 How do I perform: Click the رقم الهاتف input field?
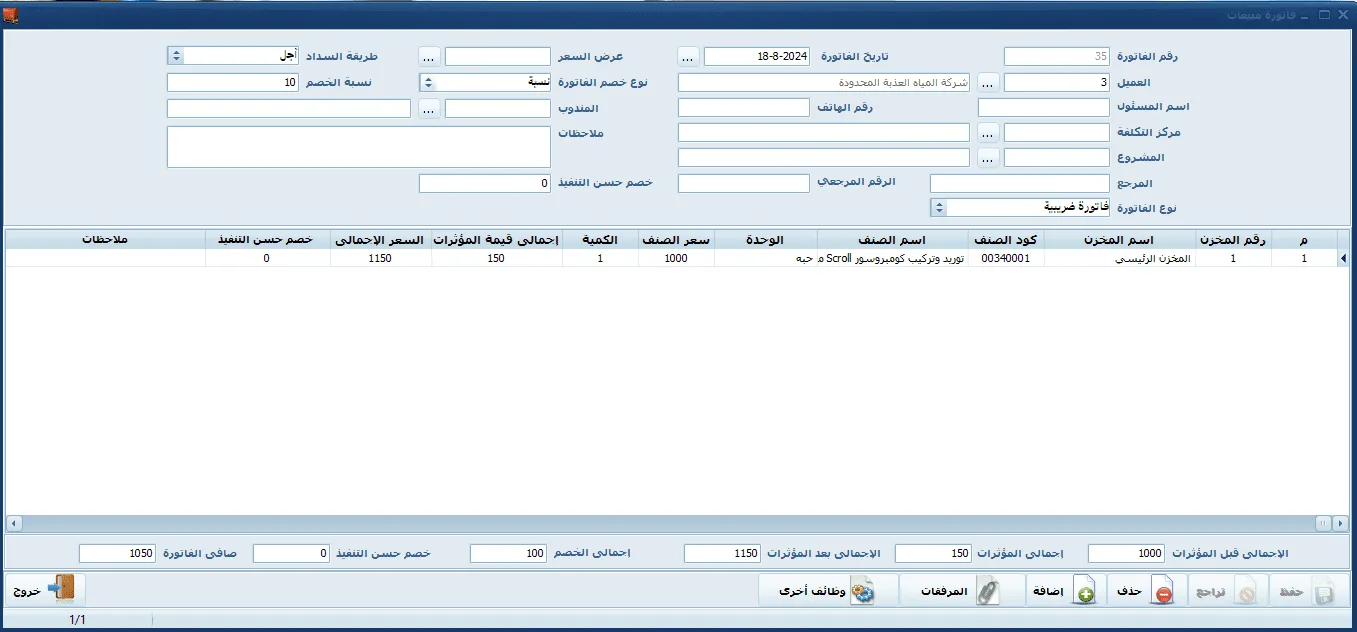coord(743,107)
